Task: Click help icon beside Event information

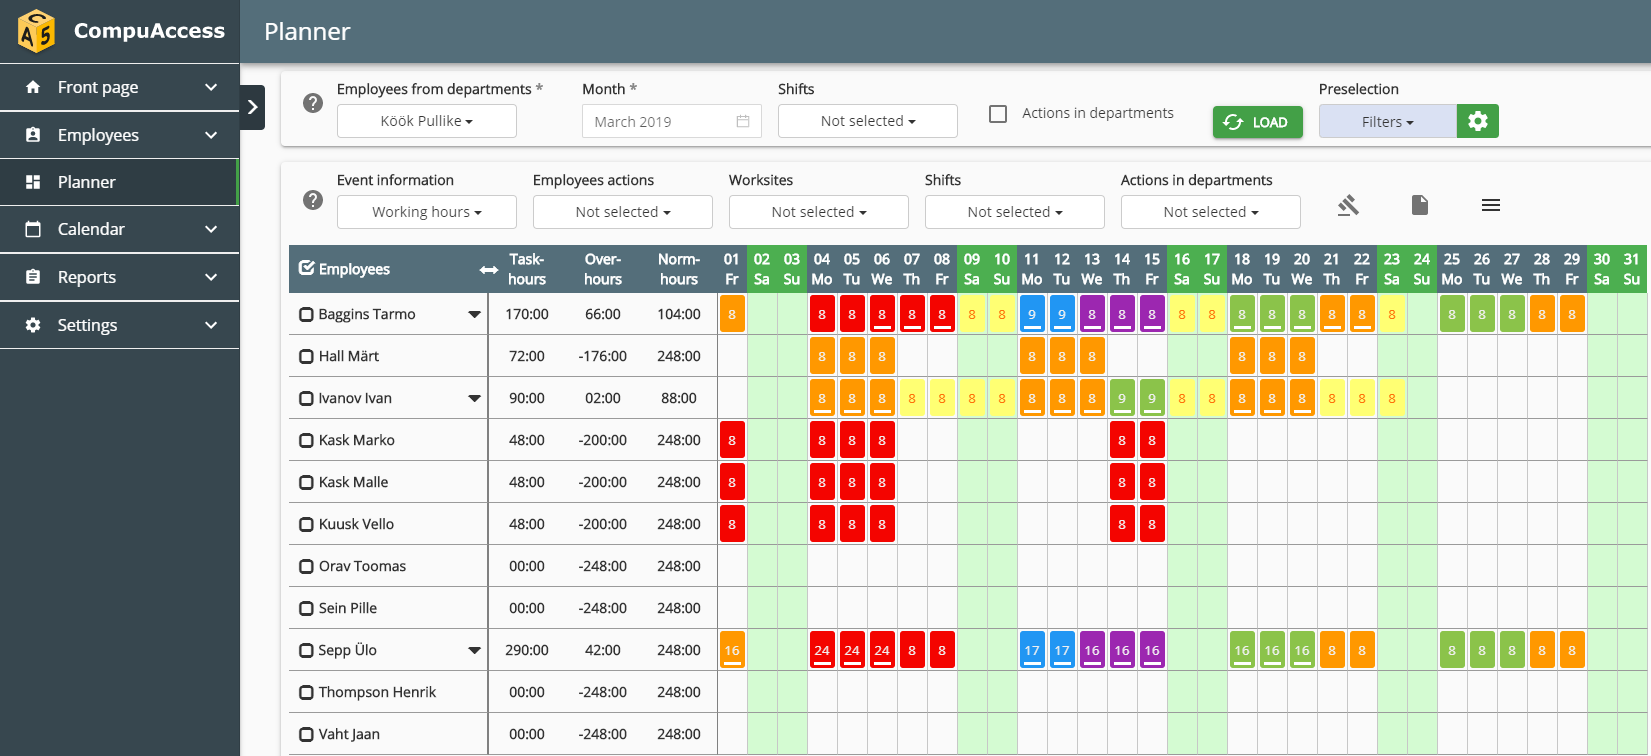Action: tap(313, 200)
